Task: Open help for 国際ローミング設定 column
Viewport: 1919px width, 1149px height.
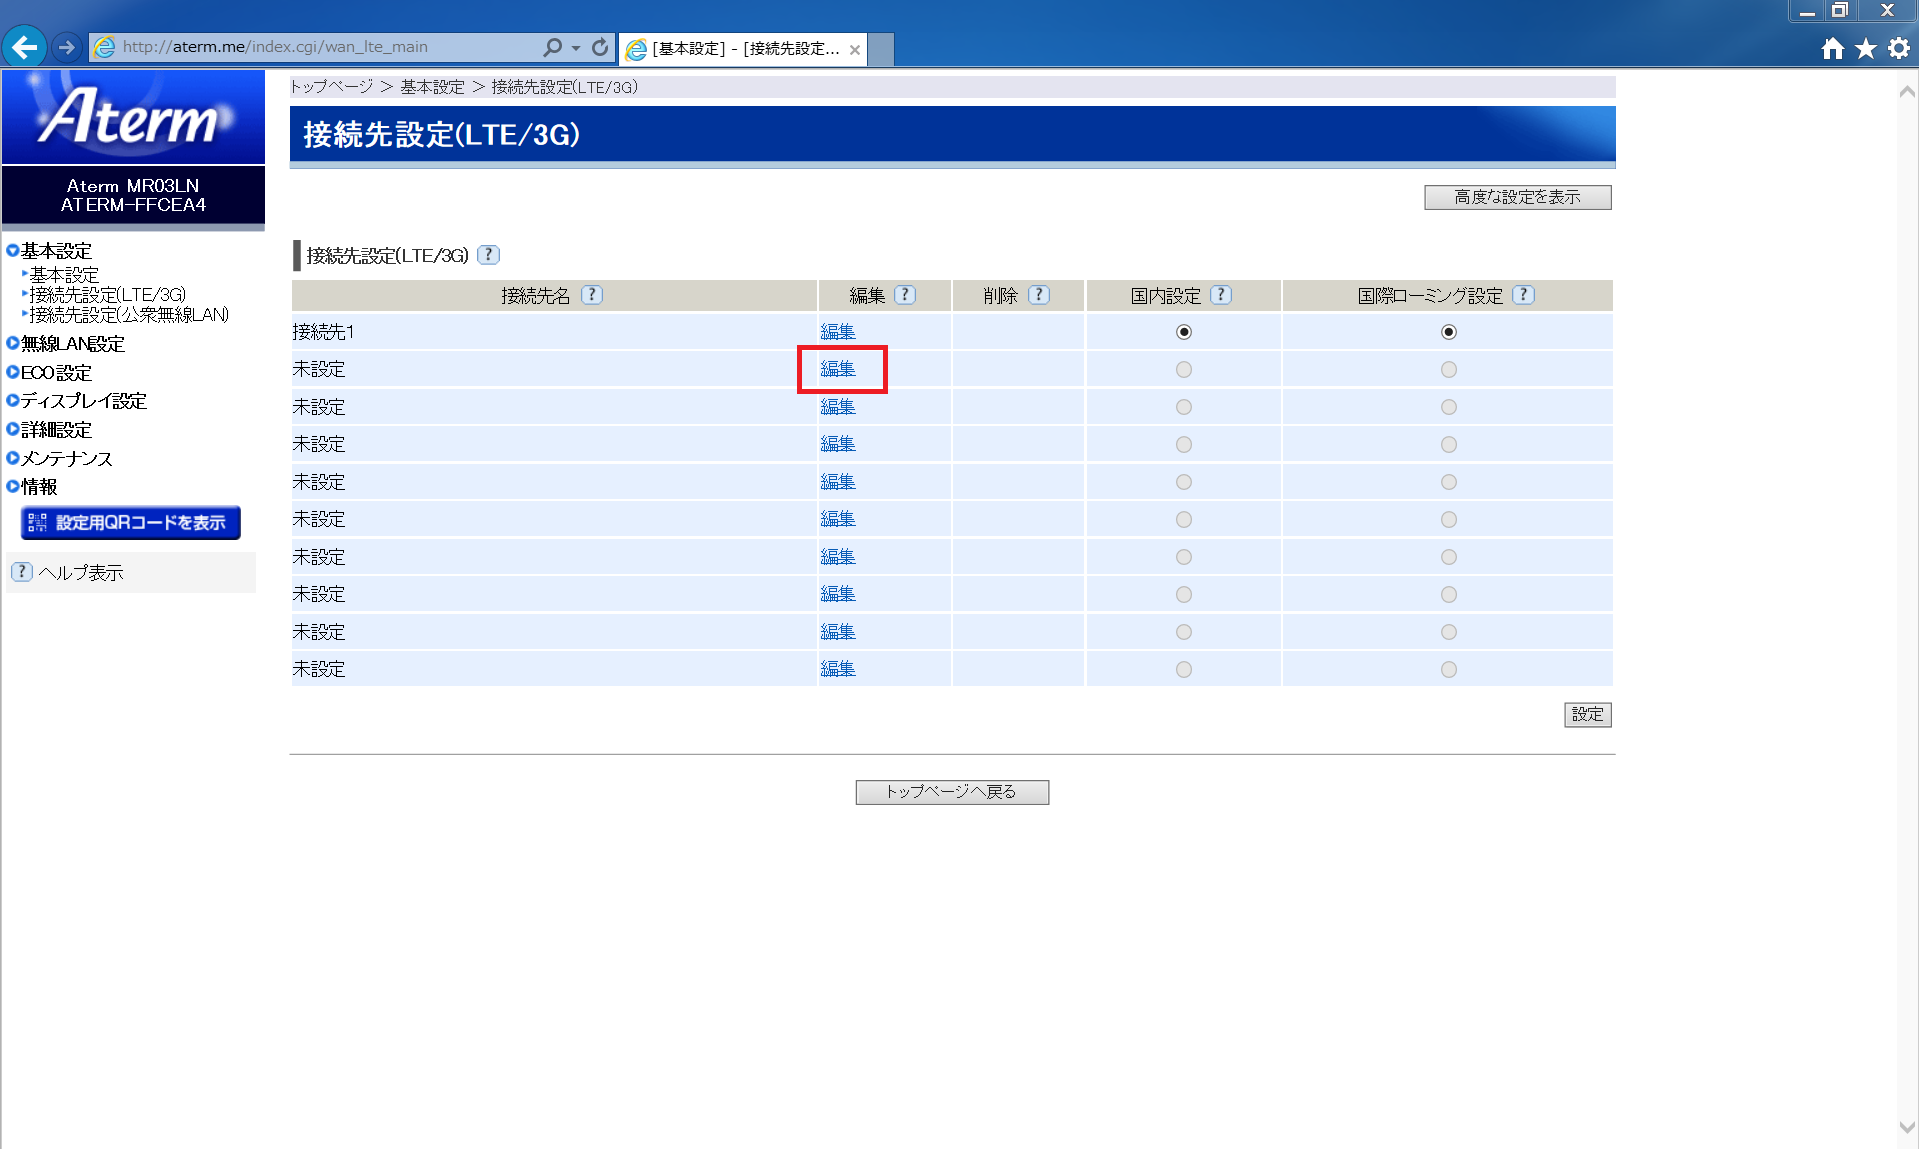Action: coord(1524,295)
